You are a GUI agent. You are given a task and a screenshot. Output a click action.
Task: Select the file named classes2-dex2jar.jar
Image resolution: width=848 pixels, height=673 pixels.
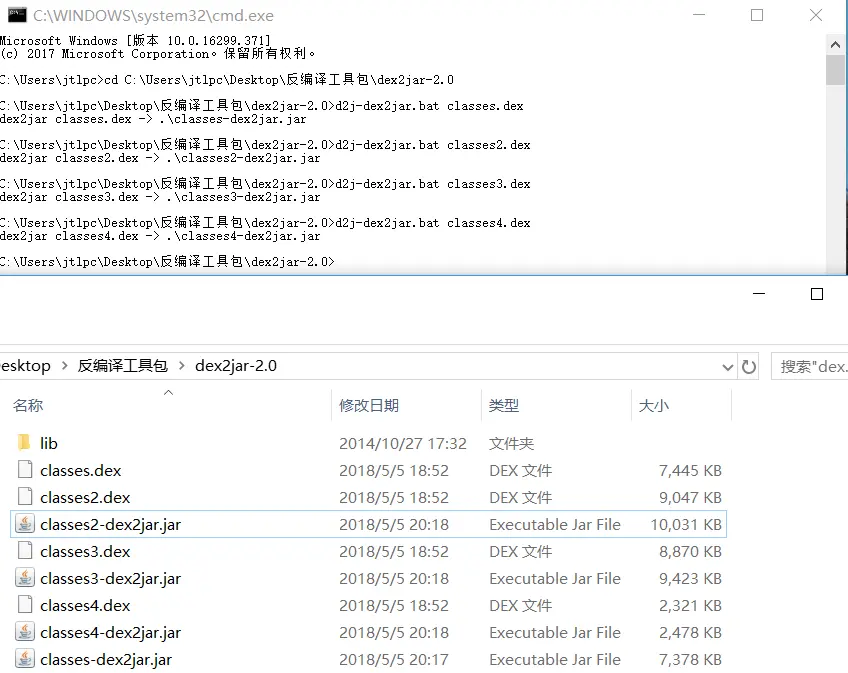pyautogui.click(x=110, y=524)
